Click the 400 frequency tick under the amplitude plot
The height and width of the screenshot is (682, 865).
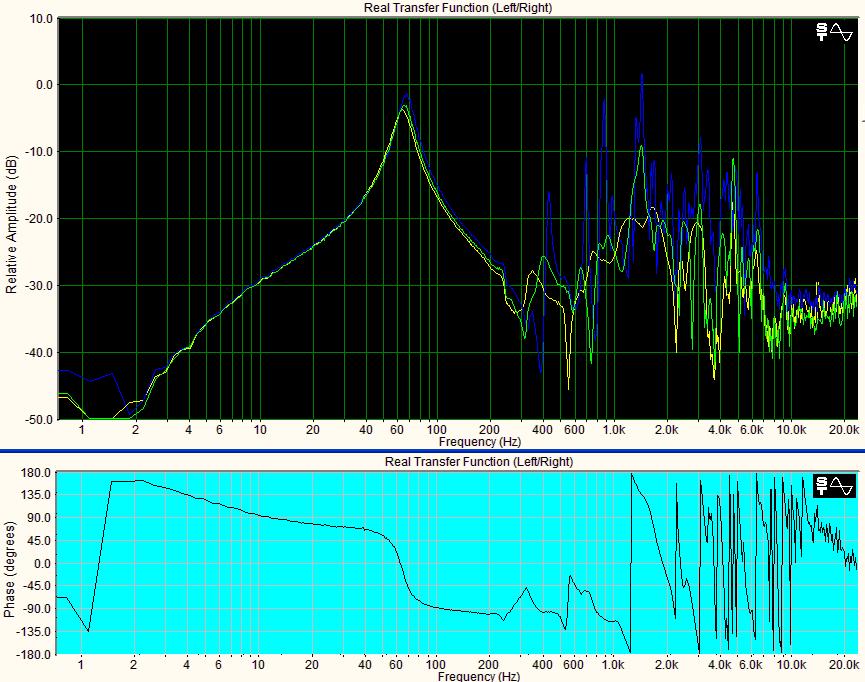click(x=543, y=430)
